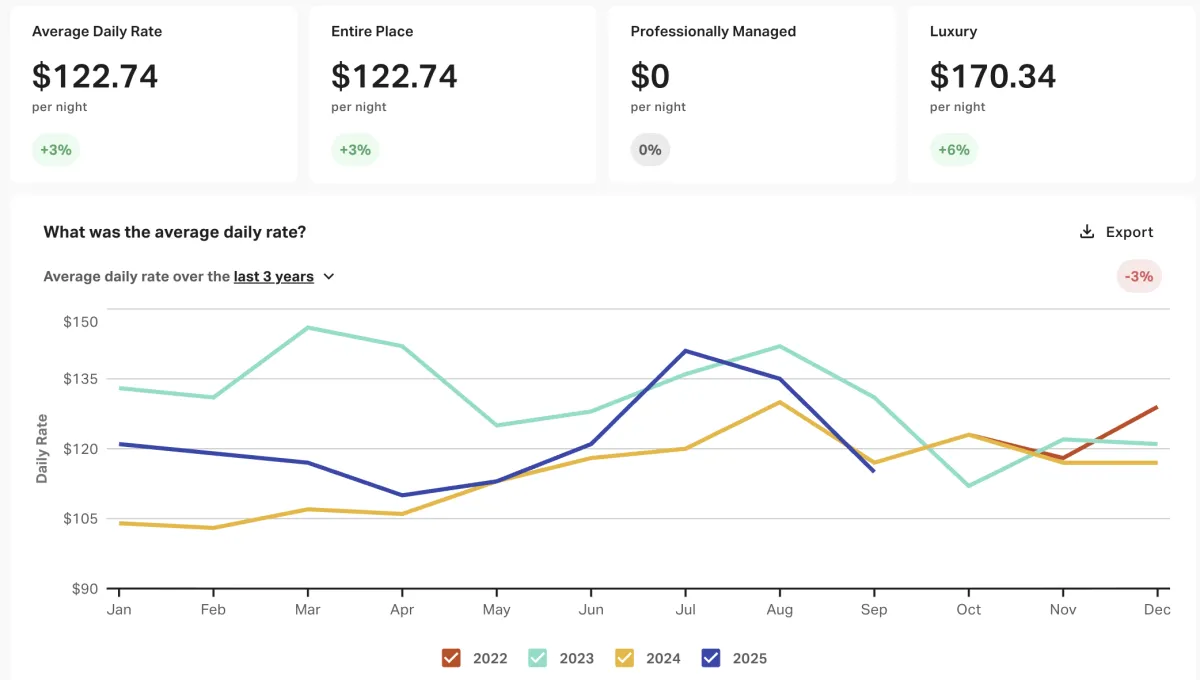Toggle the 2023 legend checkbox
This screenshot has width=1200, height=680.
pyautogui.click(x=538, y=658)
